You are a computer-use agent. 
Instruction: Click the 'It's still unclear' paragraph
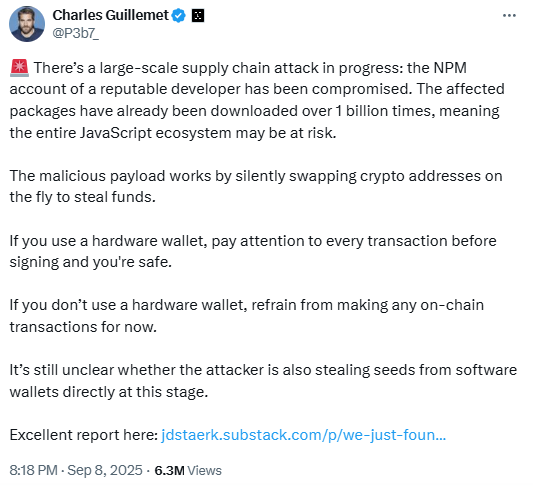point(263,381)
